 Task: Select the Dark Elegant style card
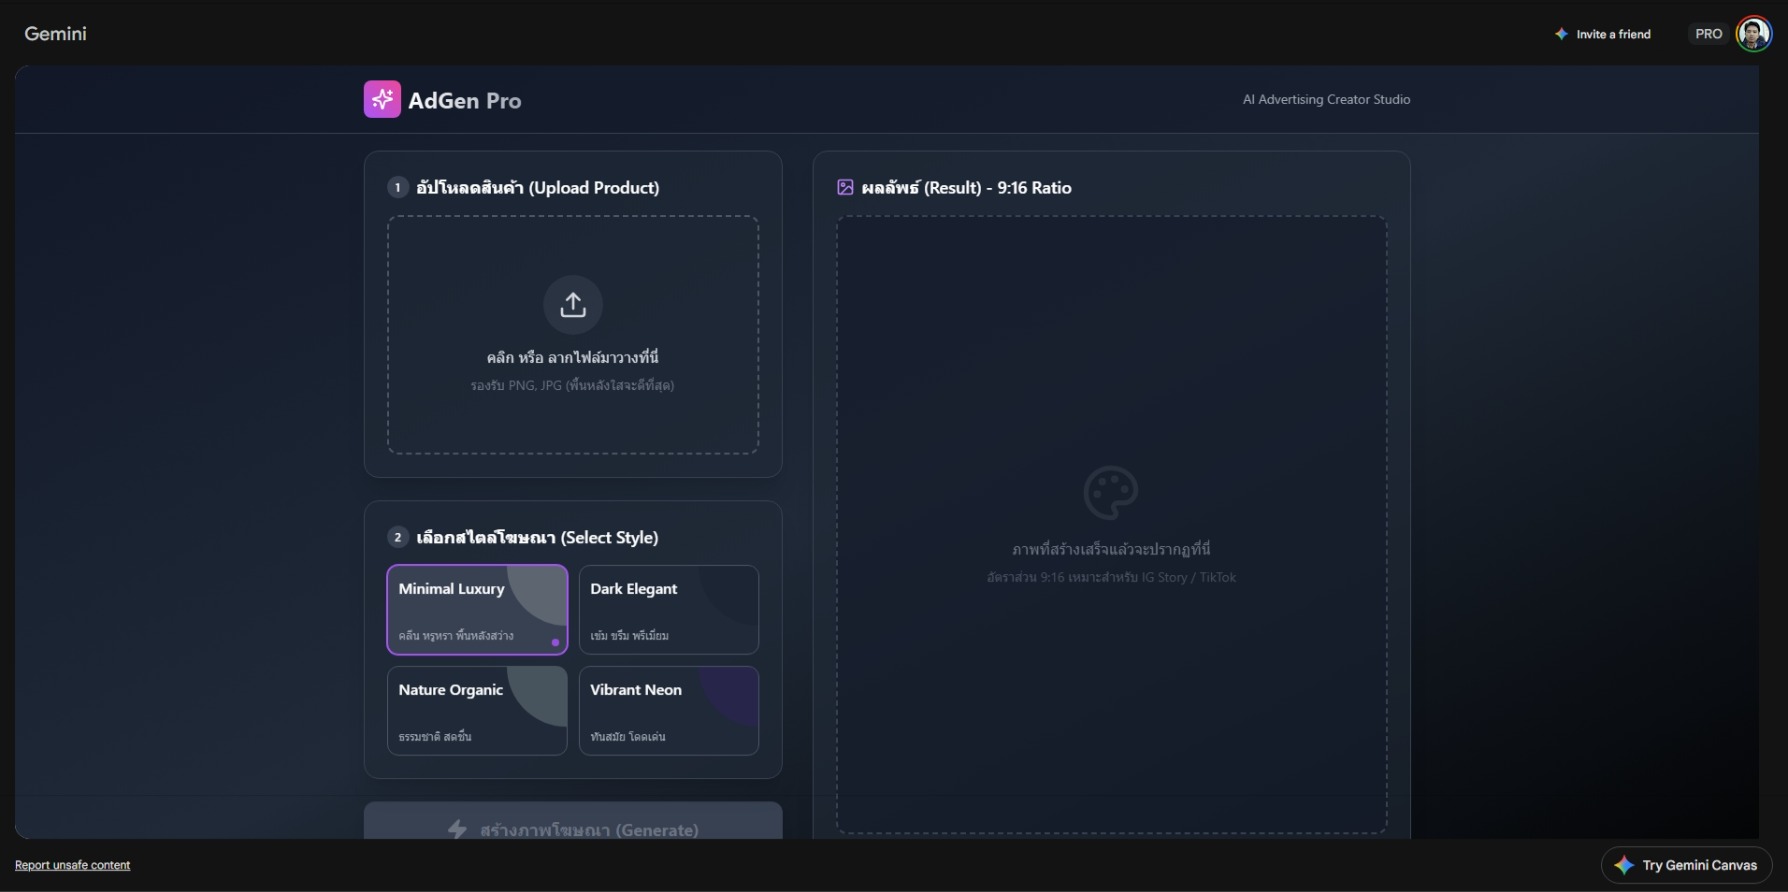(669, 610)
